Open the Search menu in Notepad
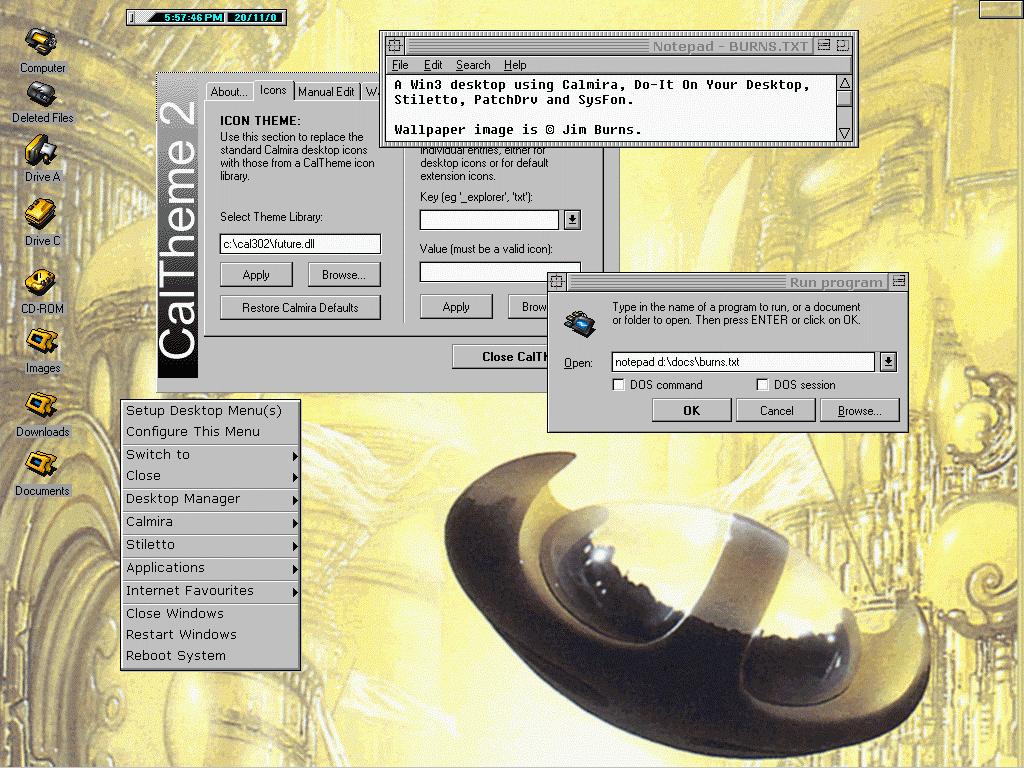This screenshot has width=1024, height=768. tap(473, 65)
